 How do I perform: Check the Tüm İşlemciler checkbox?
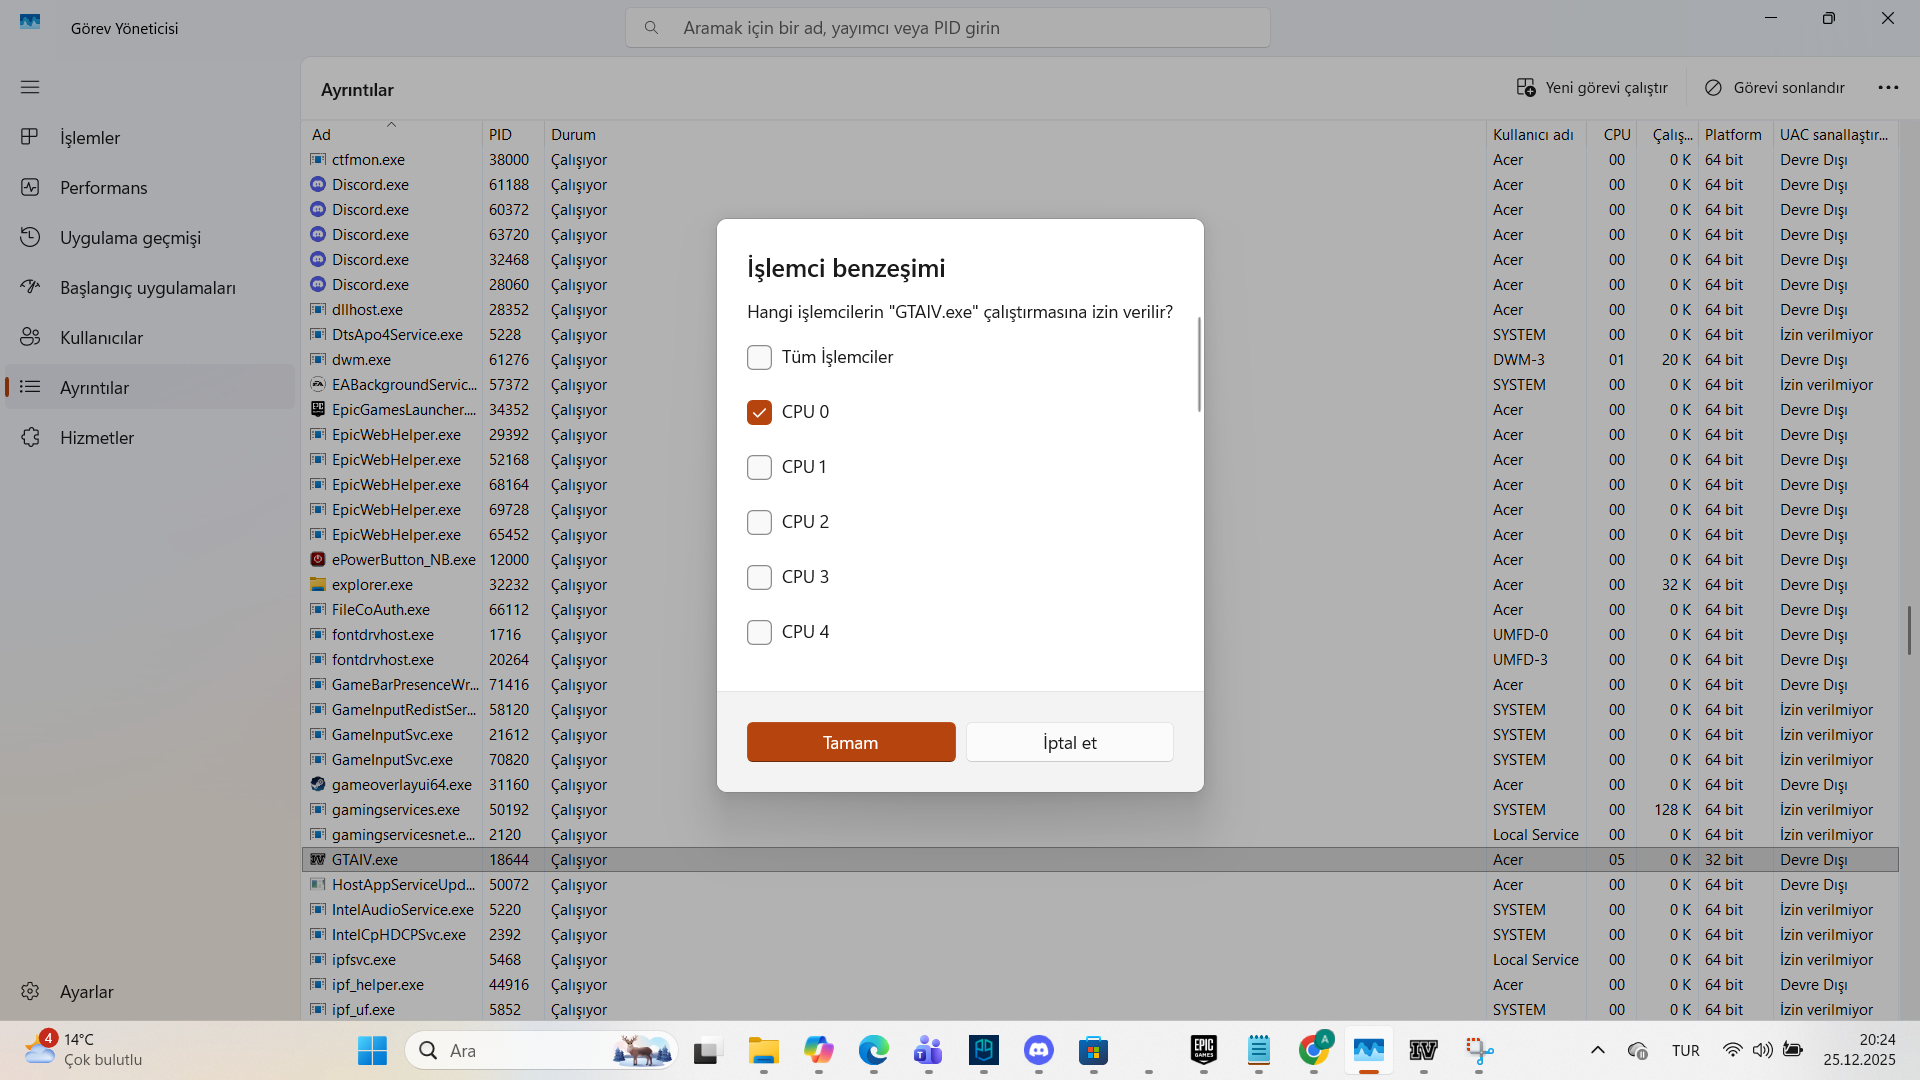pos(759,357)
